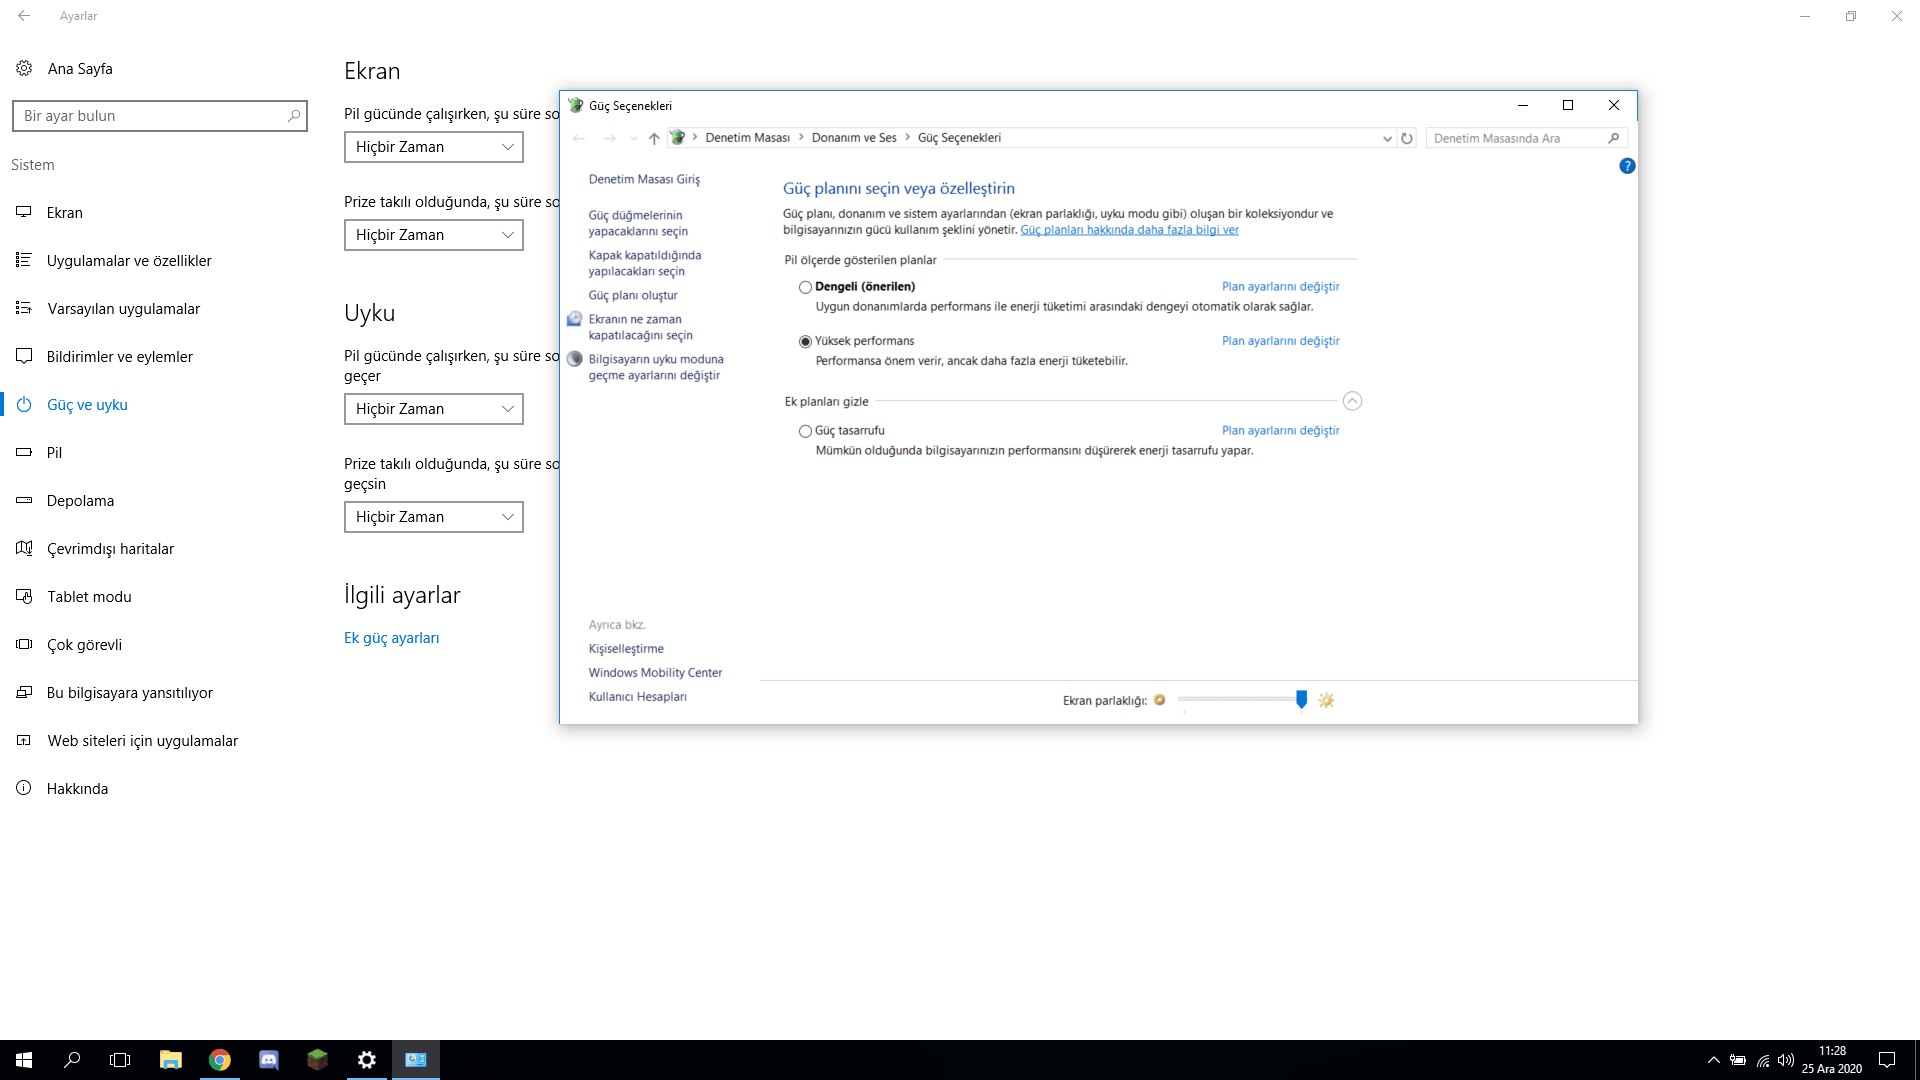The width and height of the screenshot is (1920, 1080).
Task: Open Discord from the taskbar
Action: coord(269,1060)
